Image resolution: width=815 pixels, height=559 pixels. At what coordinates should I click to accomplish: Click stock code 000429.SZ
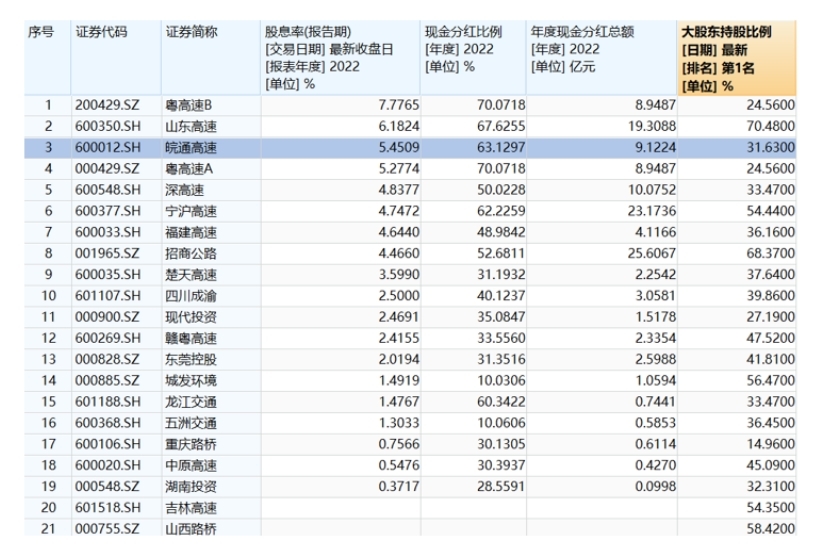pyautogui.click(x=108, y=168)
